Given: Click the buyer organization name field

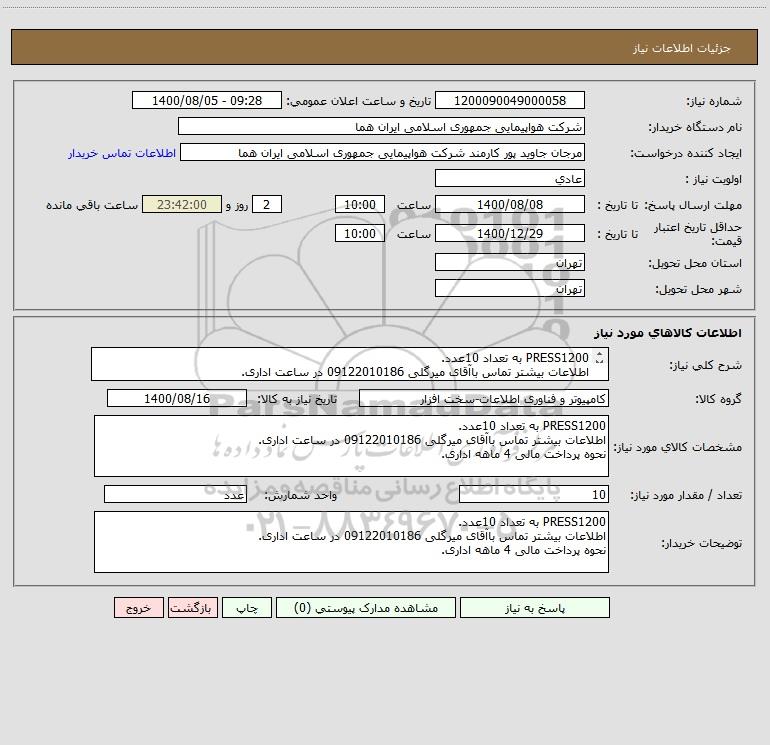Looking at the screenshot, I should pyautogui.click(x=381, y=126).
